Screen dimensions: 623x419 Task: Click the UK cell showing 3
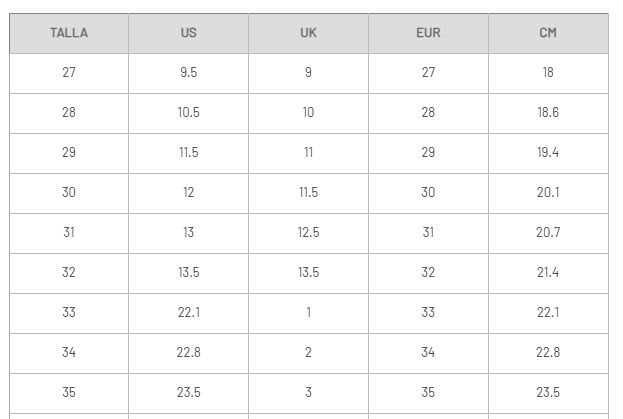[x=308, y=393]
